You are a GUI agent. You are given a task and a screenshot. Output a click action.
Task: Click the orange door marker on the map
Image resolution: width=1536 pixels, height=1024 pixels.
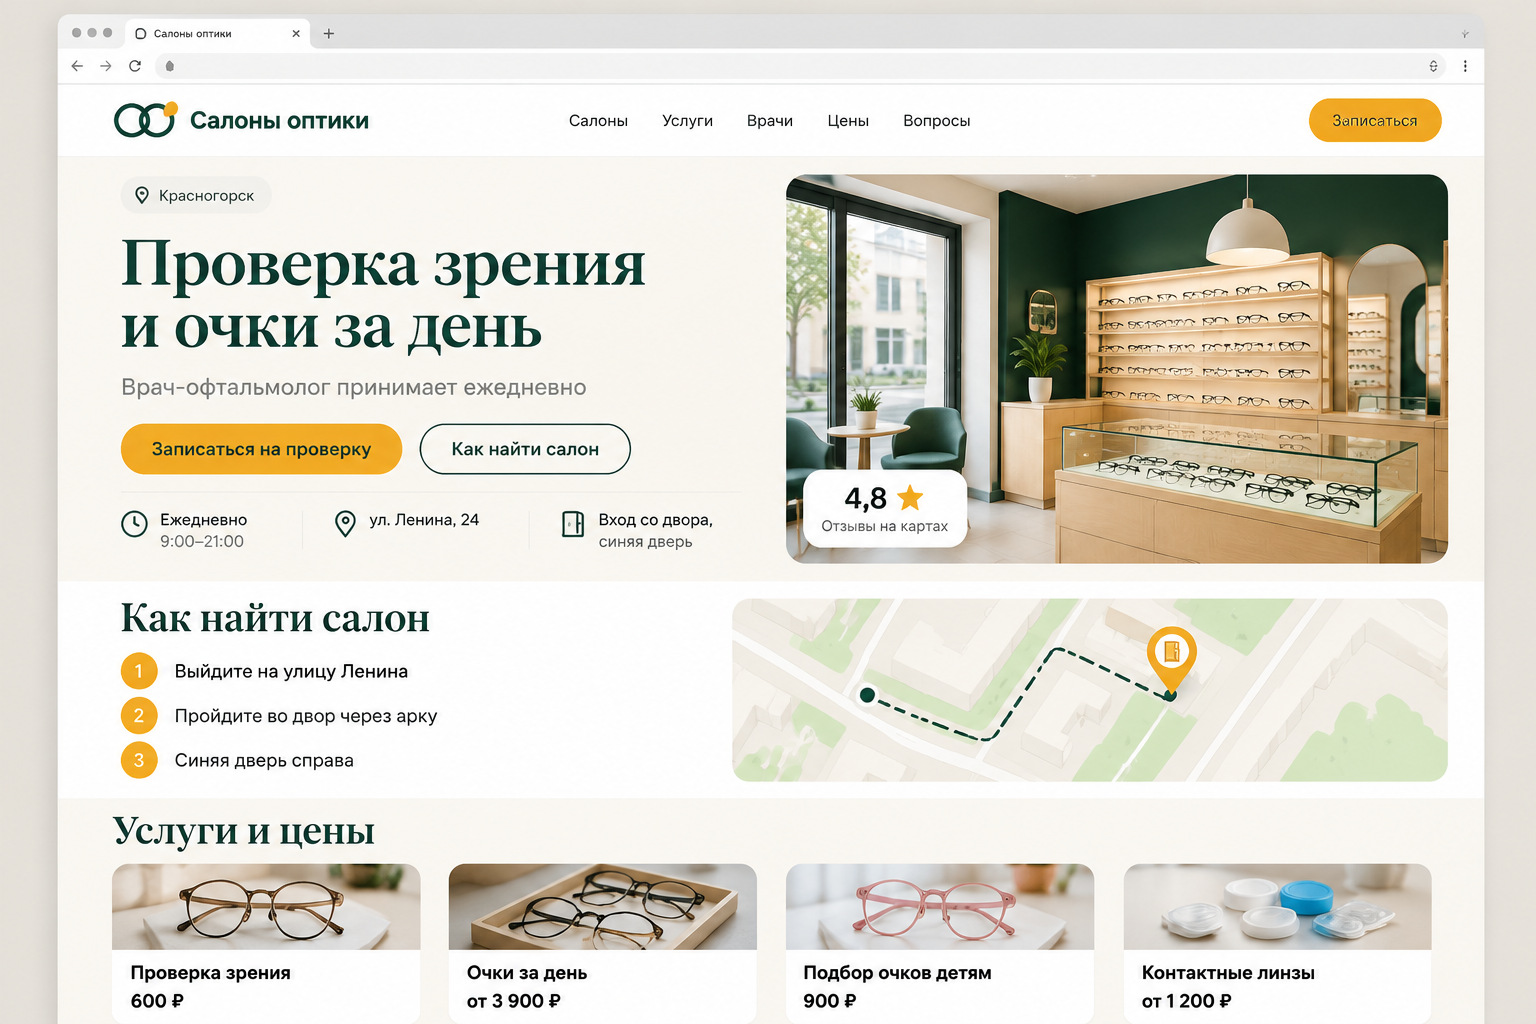[x=1171, y=660]
